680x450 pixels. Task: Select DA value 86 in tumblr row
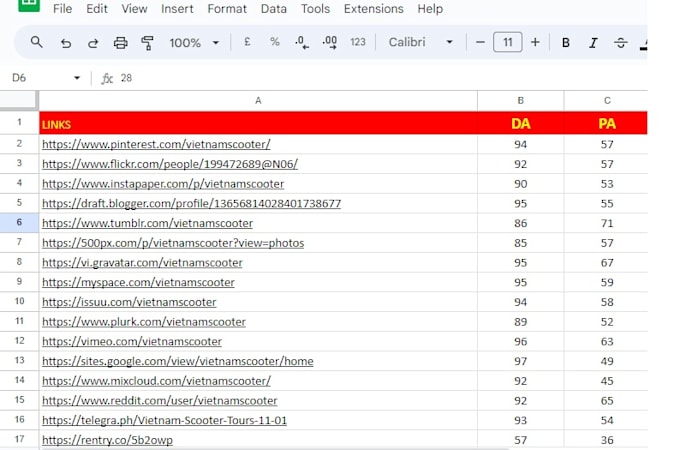[520, 223]
